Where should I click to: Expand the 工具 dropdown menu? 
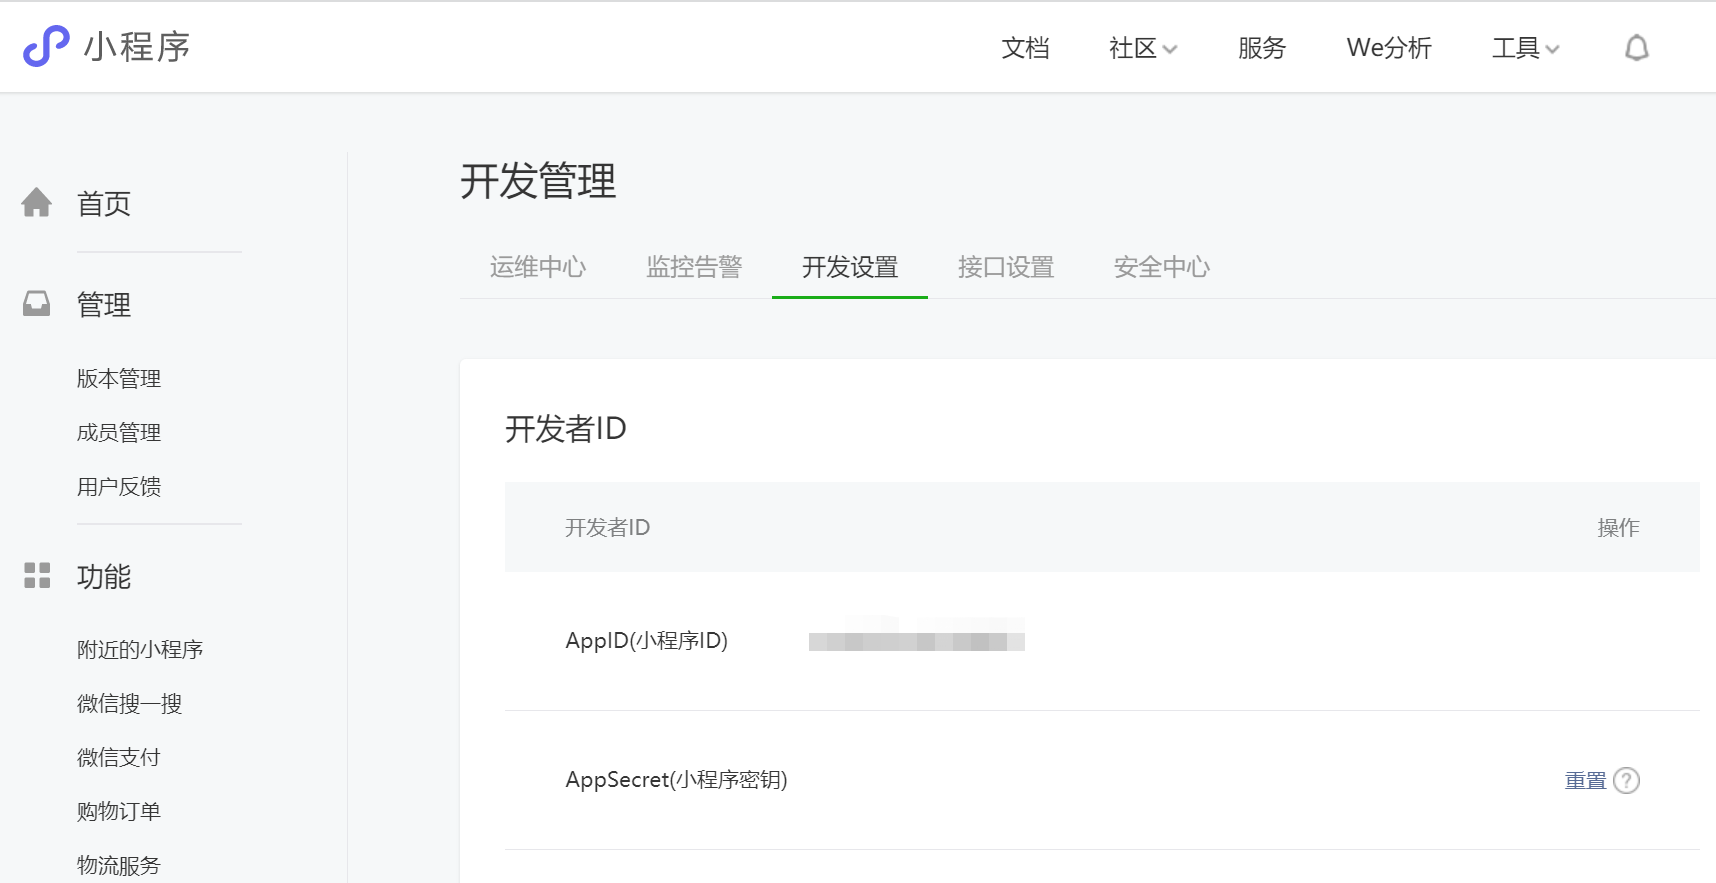click(x=1525, y=48)
